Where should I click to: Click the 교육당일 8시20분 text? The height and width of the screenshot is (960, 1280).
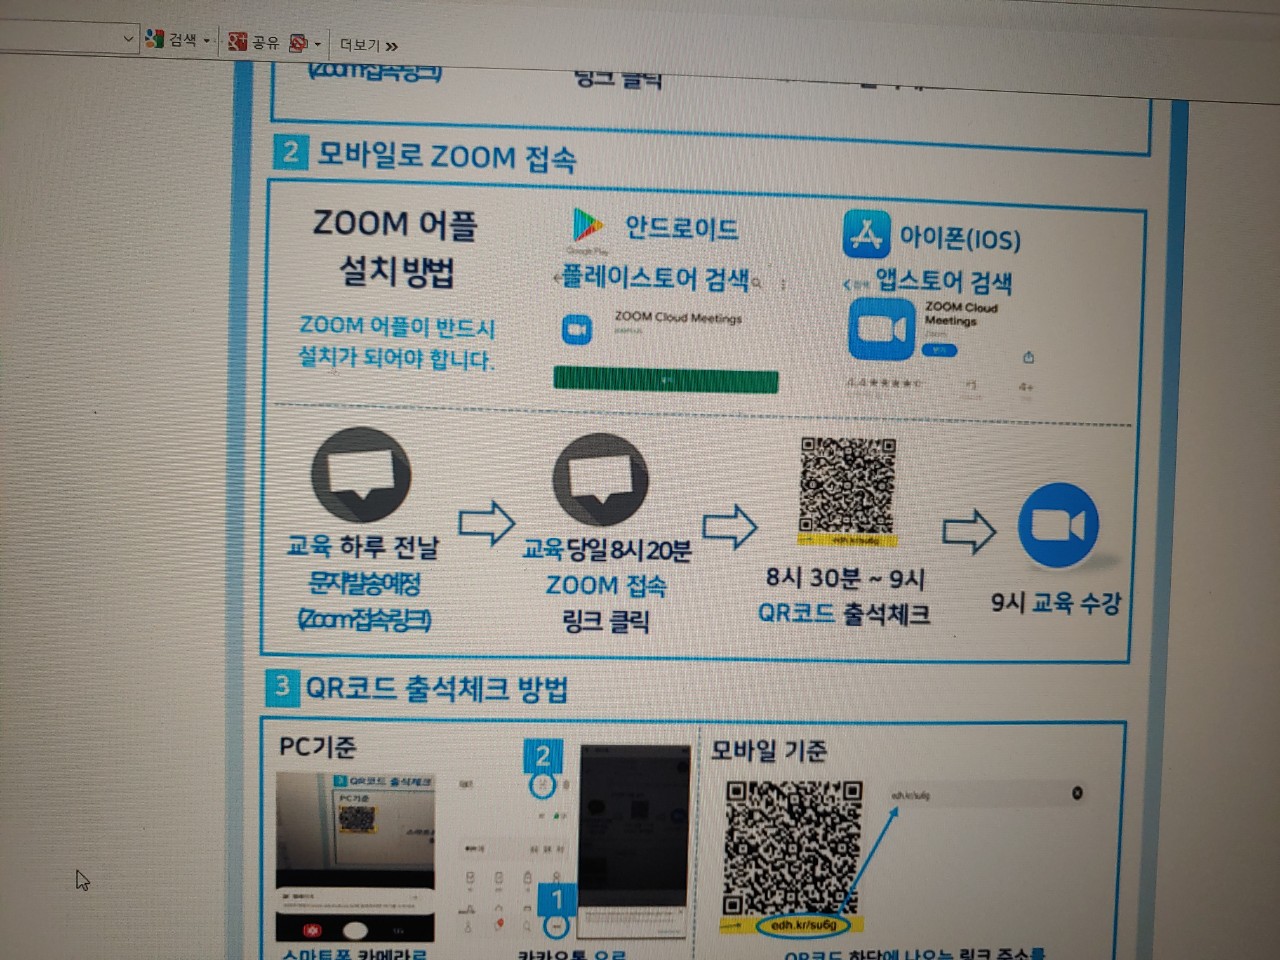point(607,549)
